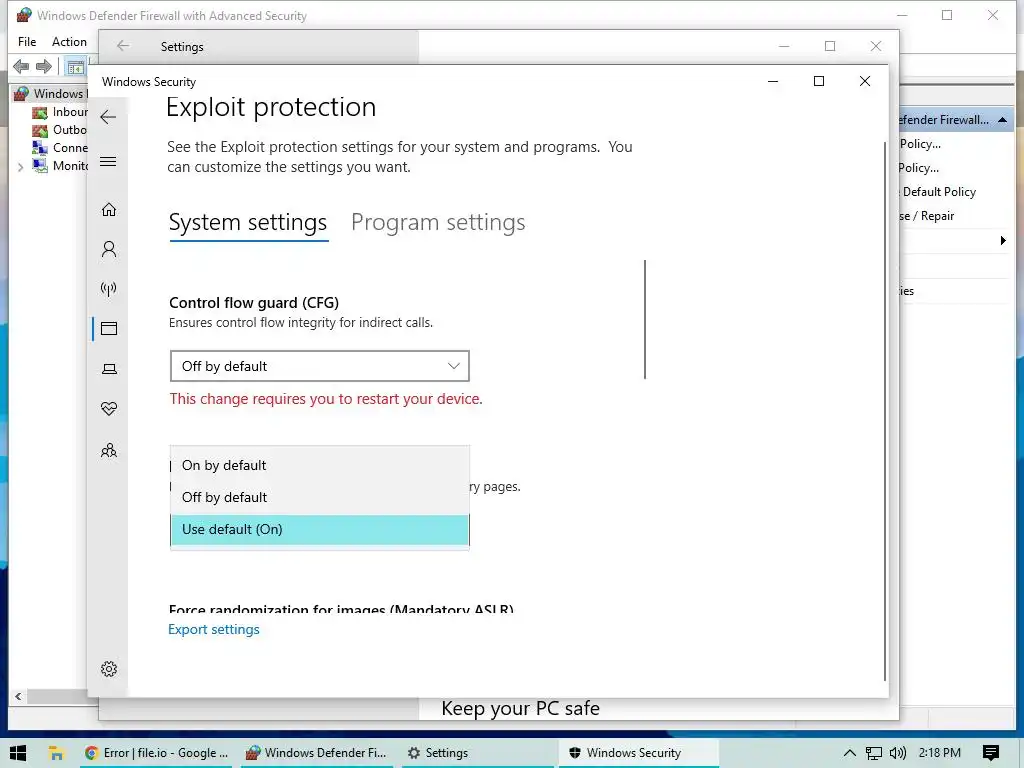The image size is (1024, 768).
Task: Open the volume speaker icon in the system tray
Action: [x=898, y=753]
